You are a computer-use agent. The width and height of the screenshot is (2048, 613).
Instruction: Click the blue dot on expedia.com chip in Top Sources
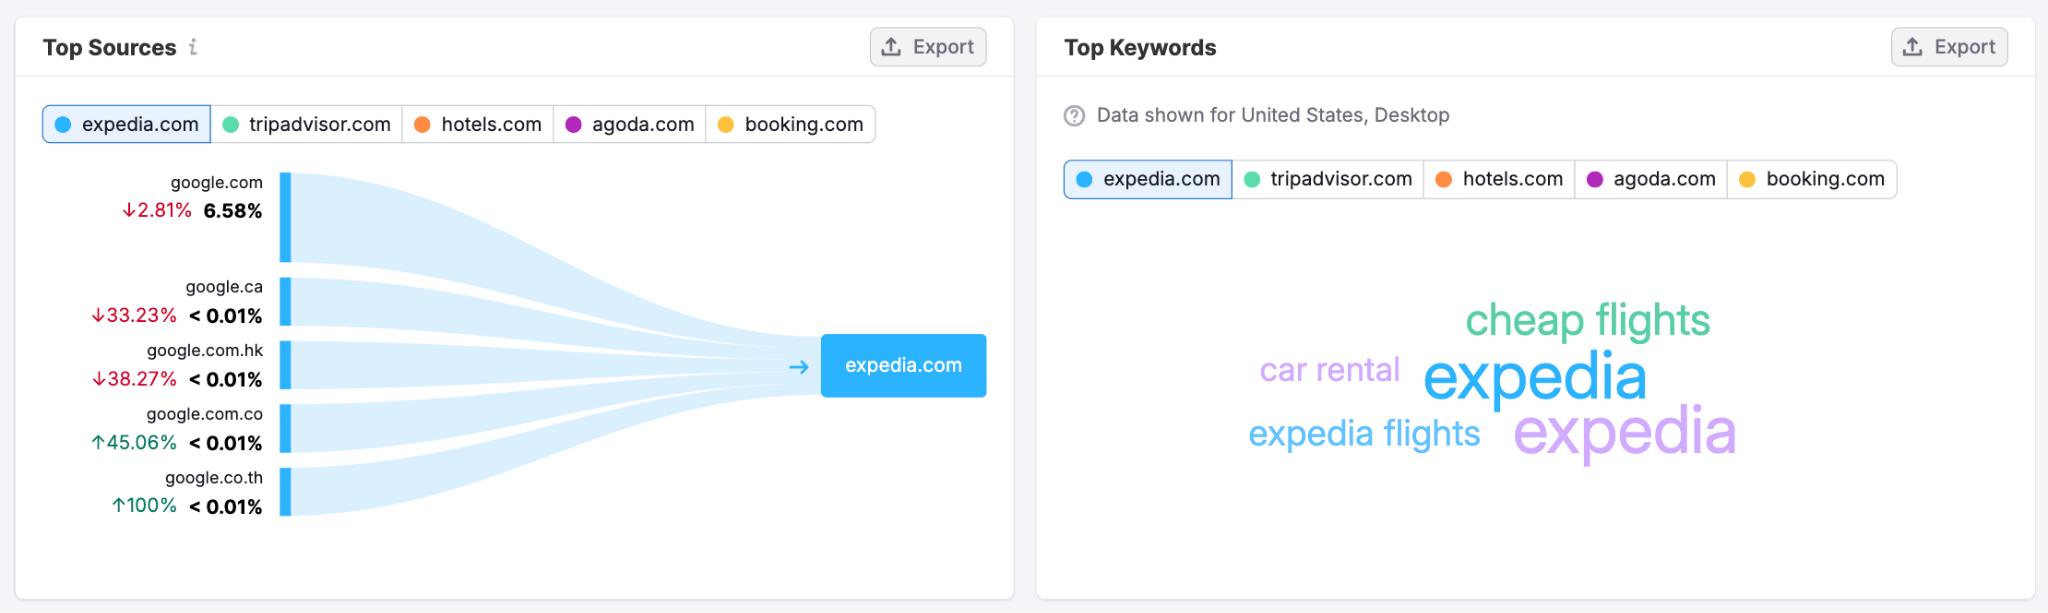tap(63, 124)
